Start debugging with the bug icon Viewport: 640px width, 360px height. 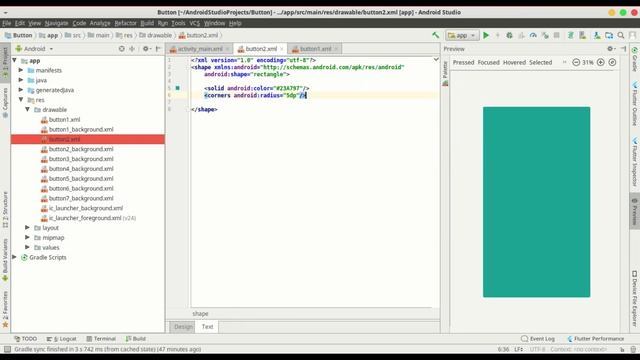(x=509, y=36)
